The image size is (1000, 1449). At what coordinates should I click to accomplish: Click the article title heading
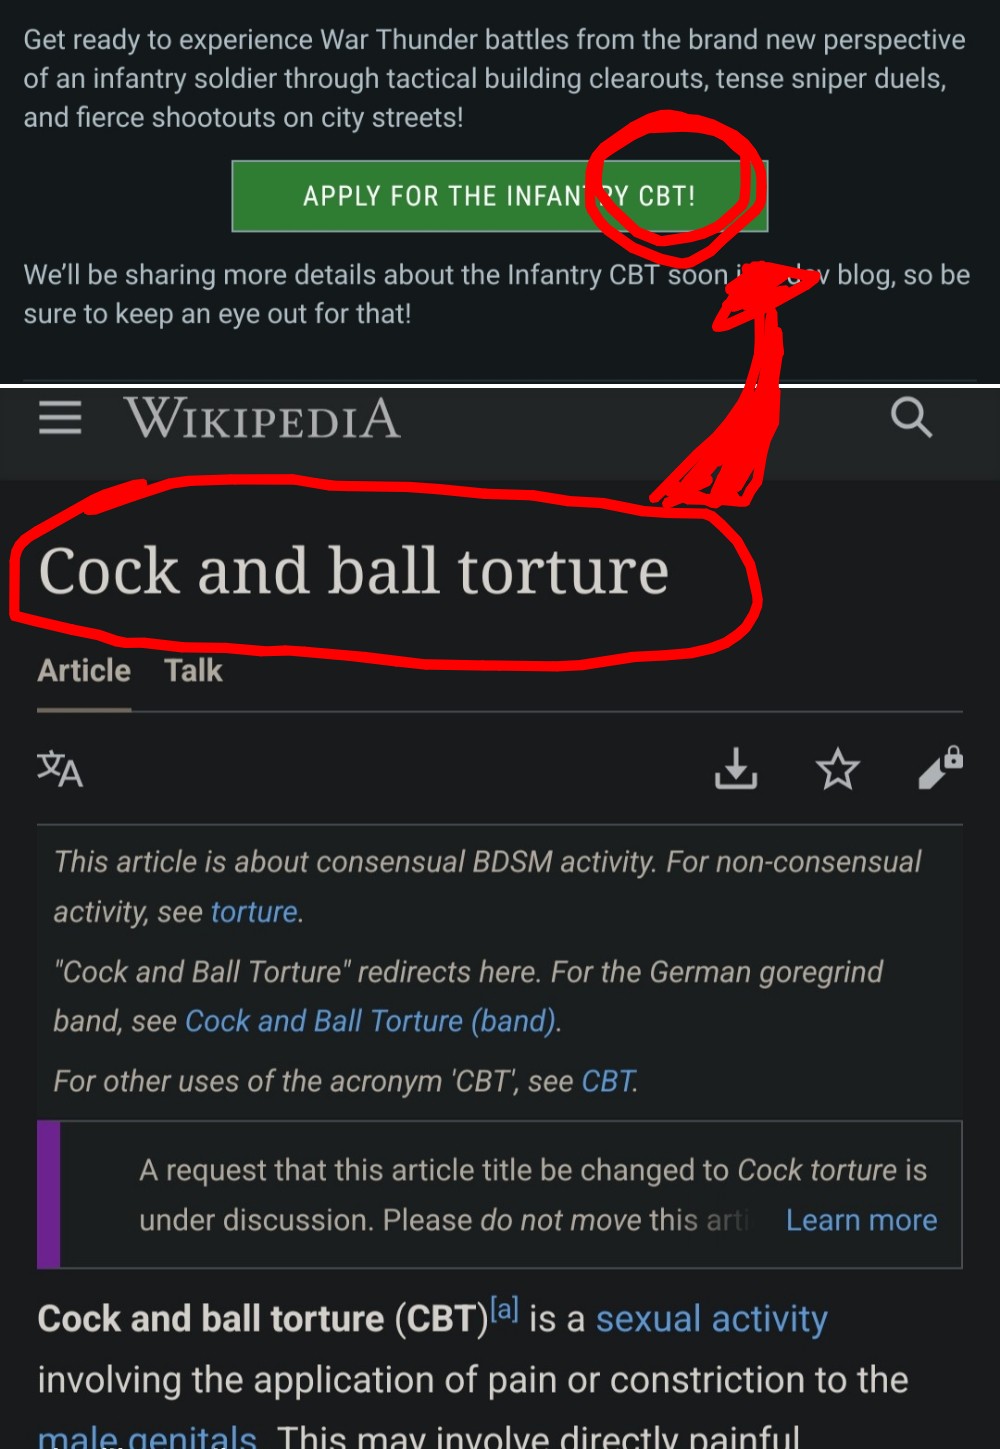point(353,571)
